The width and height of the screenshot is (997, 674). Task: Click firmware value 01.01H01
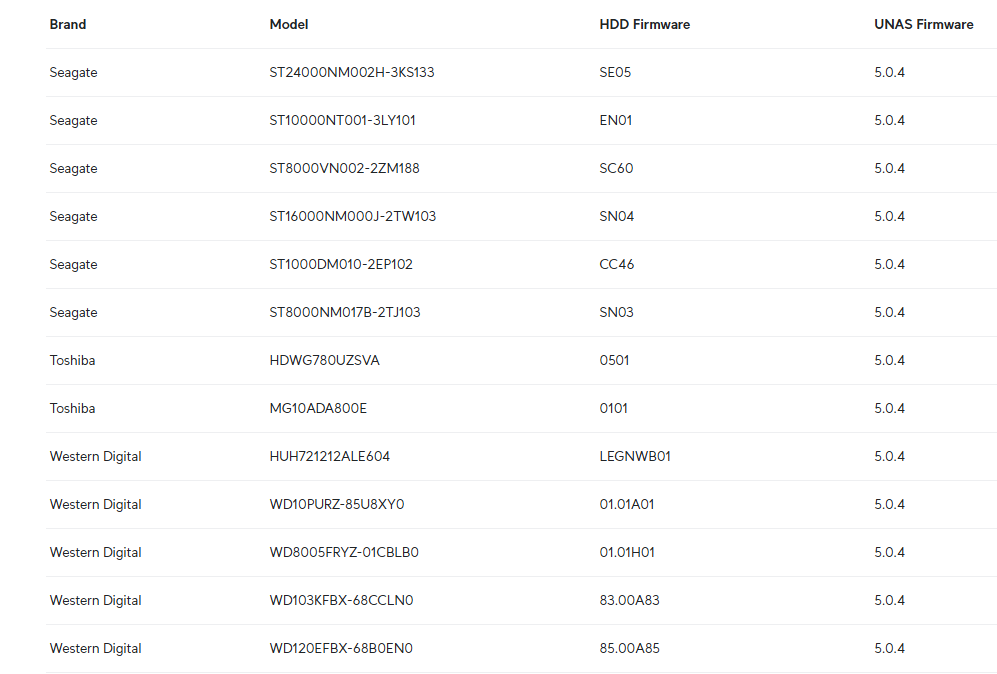pos(627,552)
